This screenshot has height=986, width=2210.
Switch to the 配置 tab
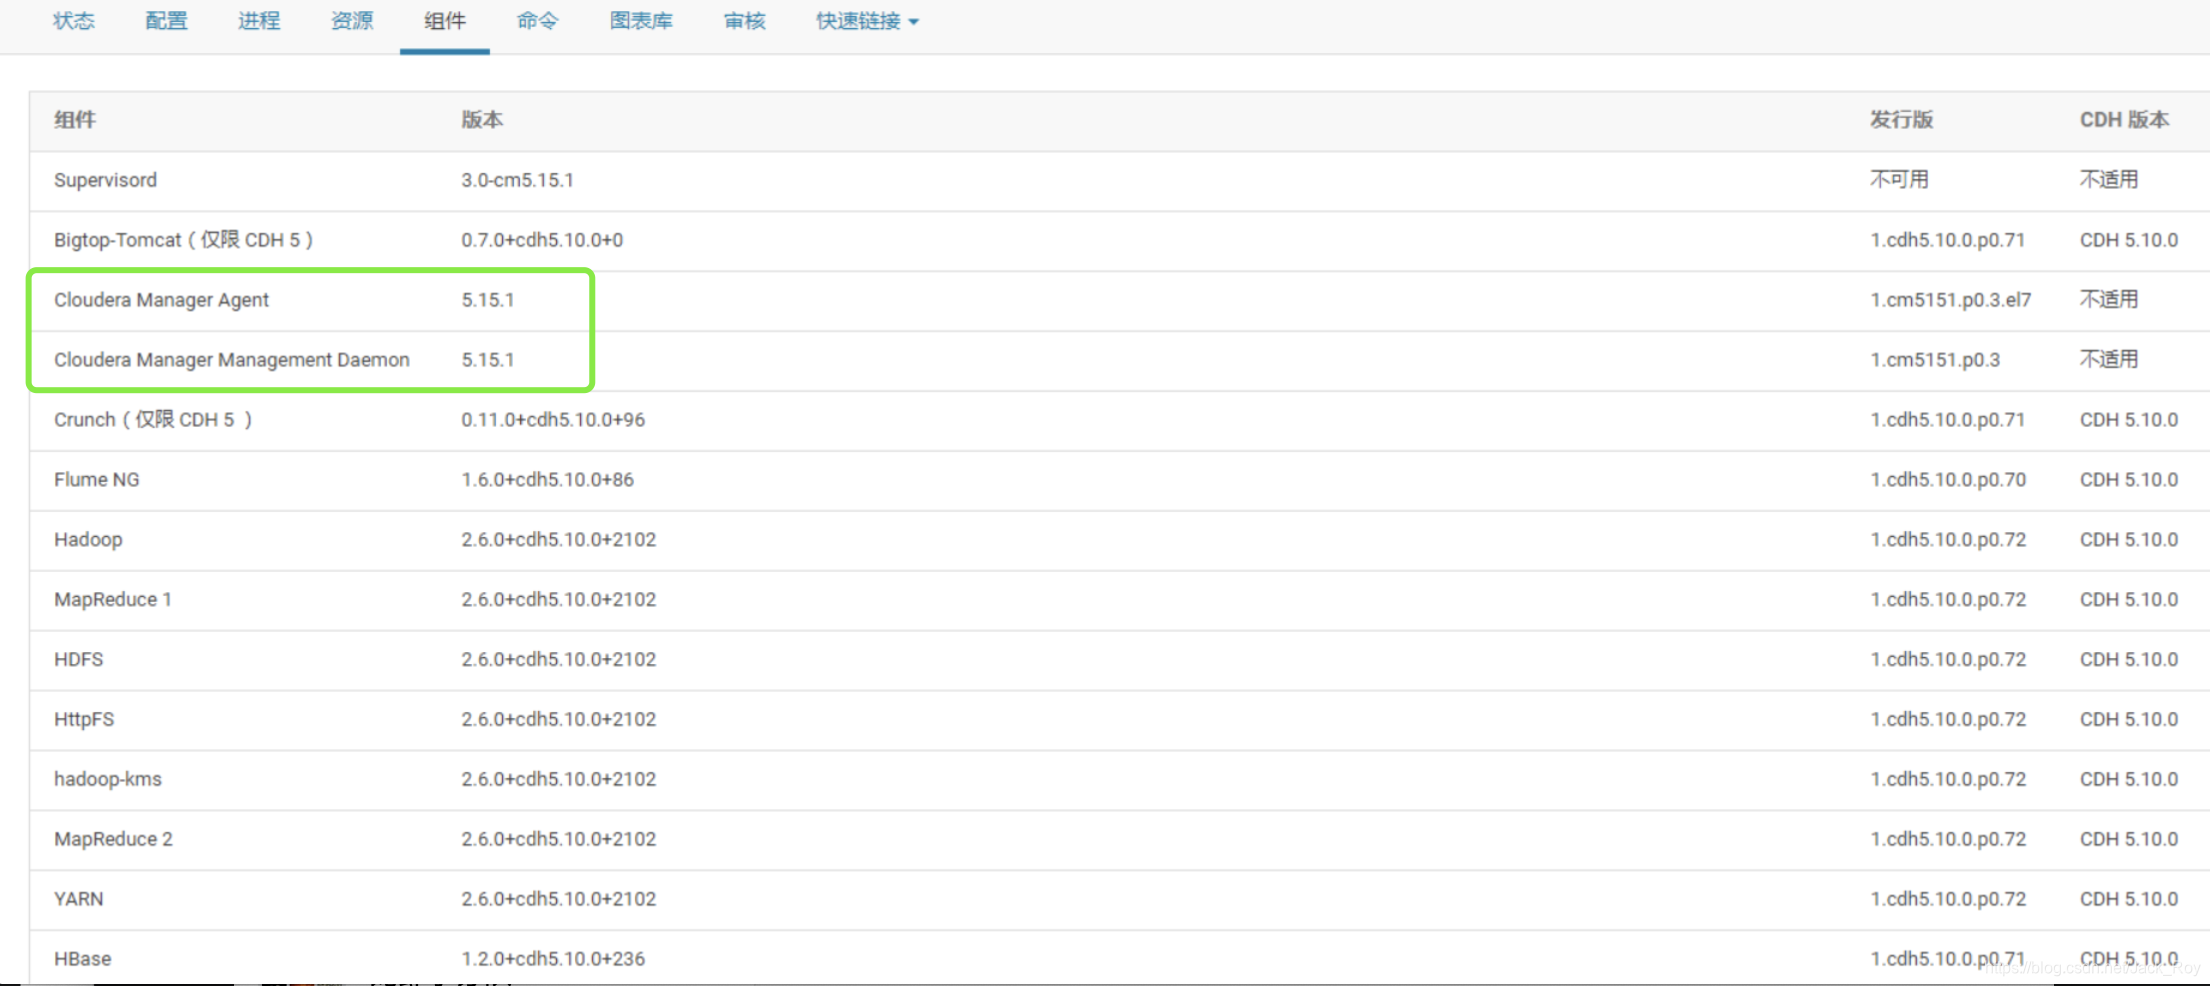[166, 21]
